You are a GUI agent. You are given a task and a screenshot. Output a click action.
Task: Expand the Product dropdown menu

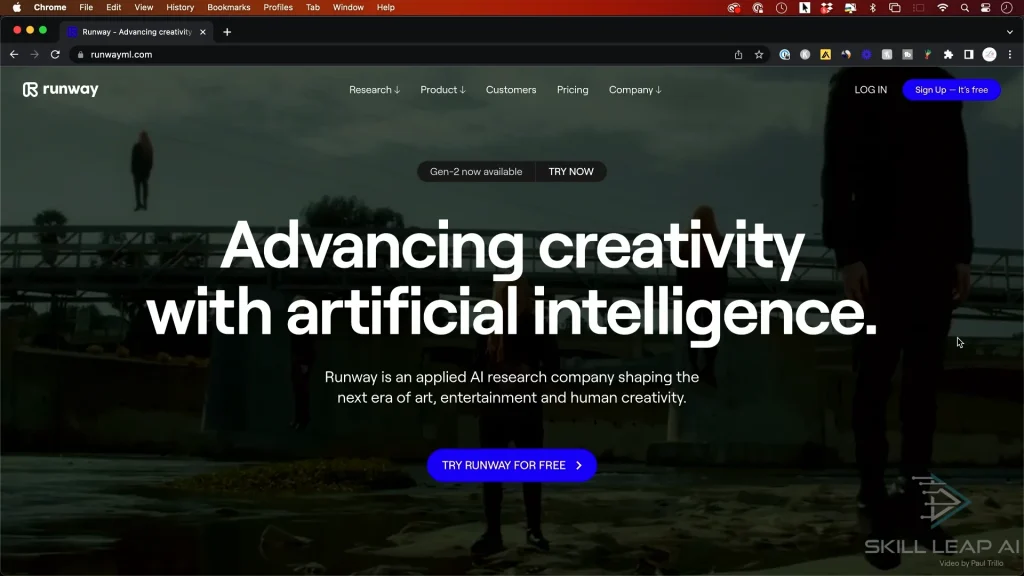click(442, 90)
